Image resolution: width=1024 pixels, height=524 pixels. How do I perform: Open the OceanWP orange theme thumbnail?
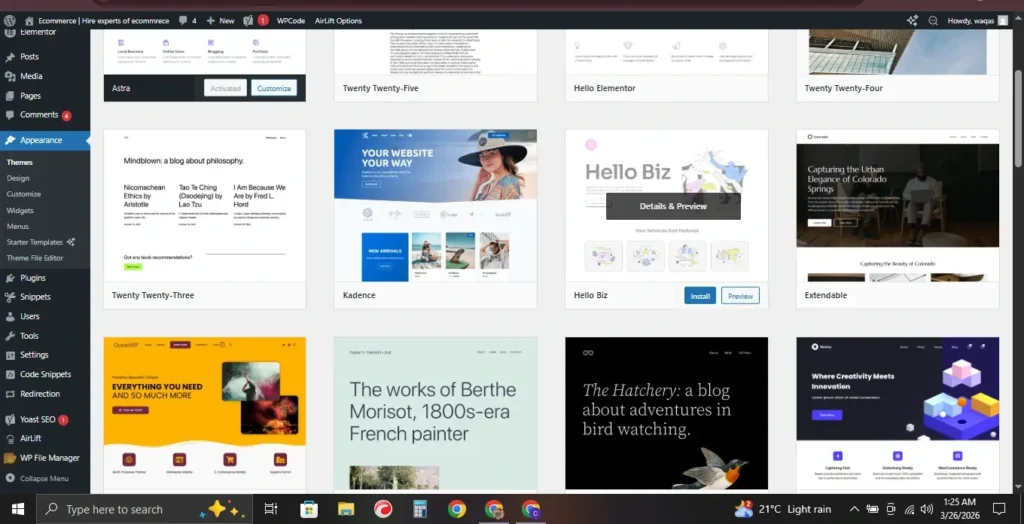coord(204,414)
